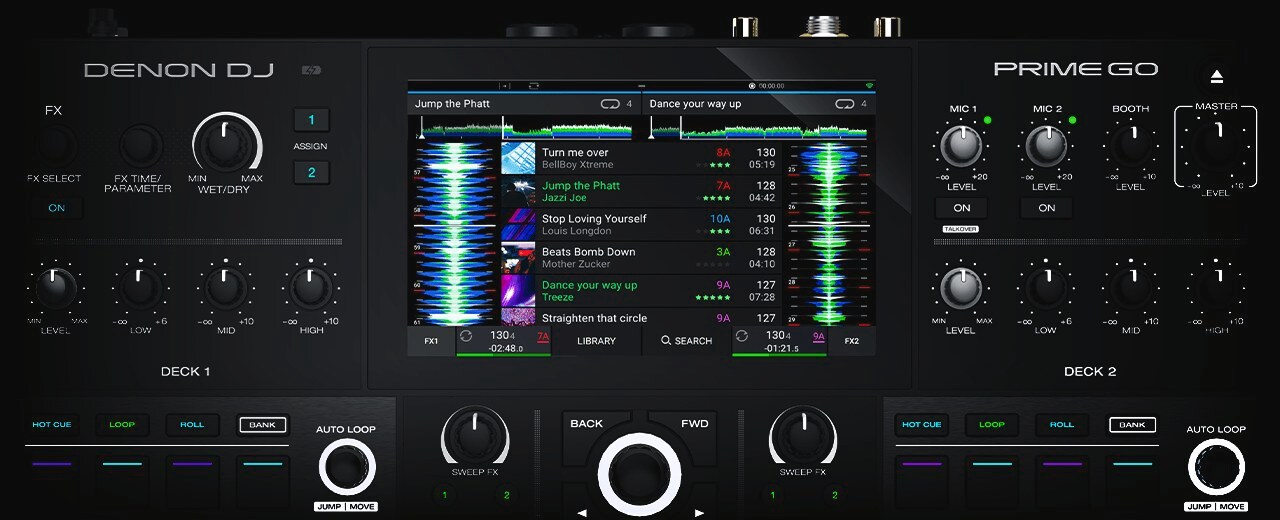Click the FX SELECT knob
The image size is (1280, 520).
56,147
